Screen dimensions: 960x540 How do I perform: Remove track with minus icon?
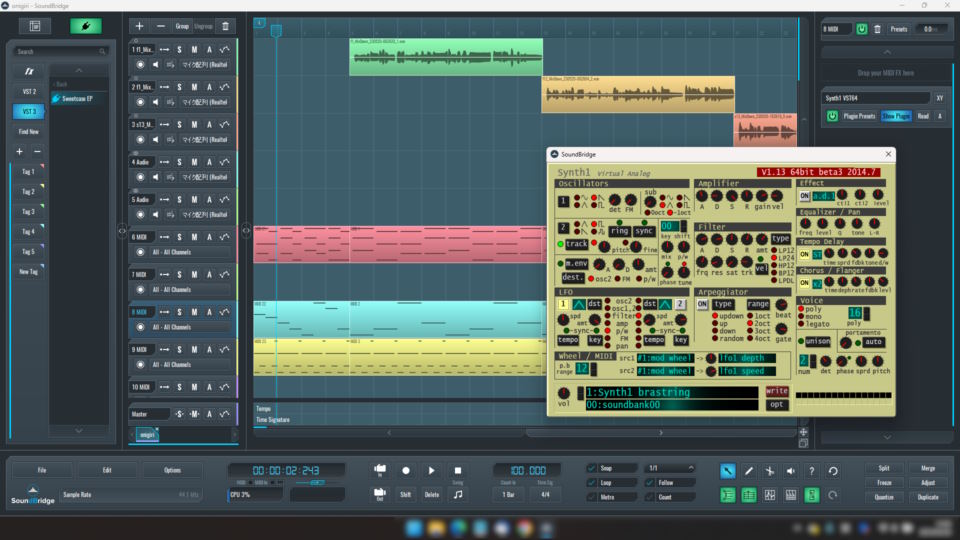pyautogui.click(x=160, y=26)
